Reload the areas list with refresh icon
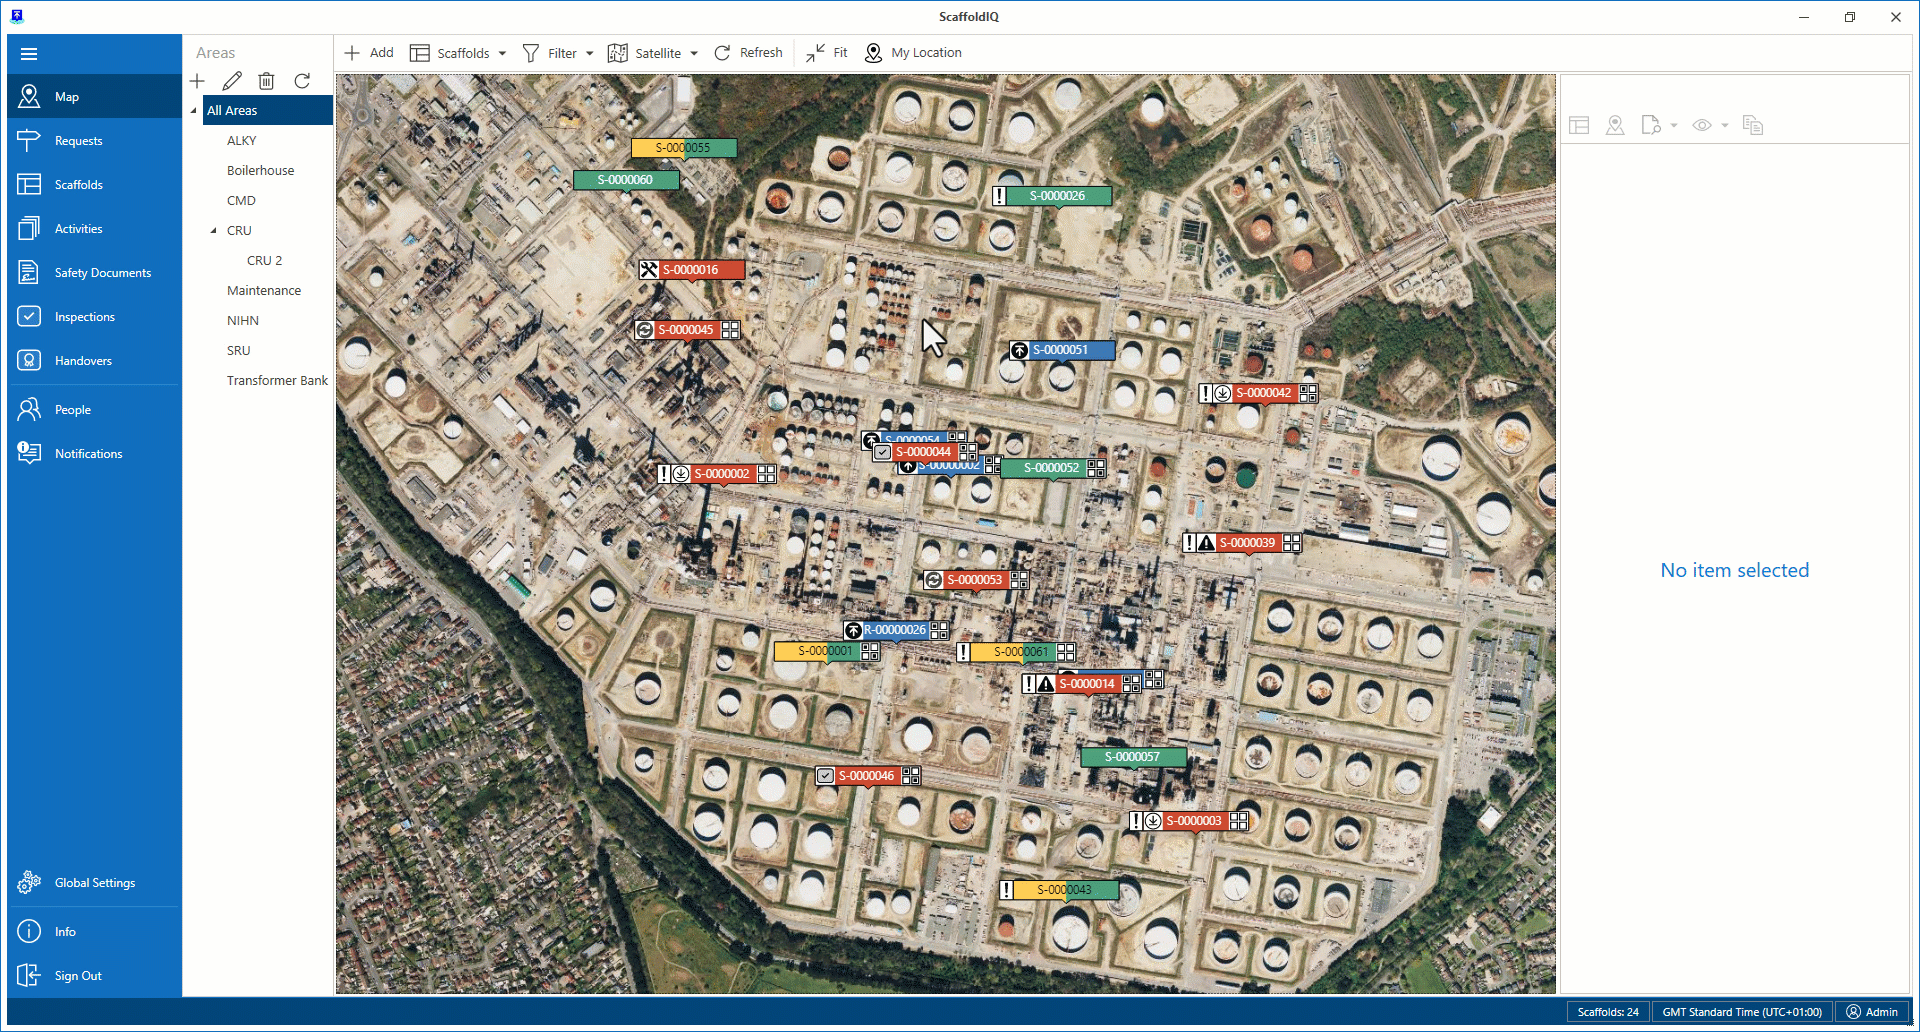 point(302,81)
